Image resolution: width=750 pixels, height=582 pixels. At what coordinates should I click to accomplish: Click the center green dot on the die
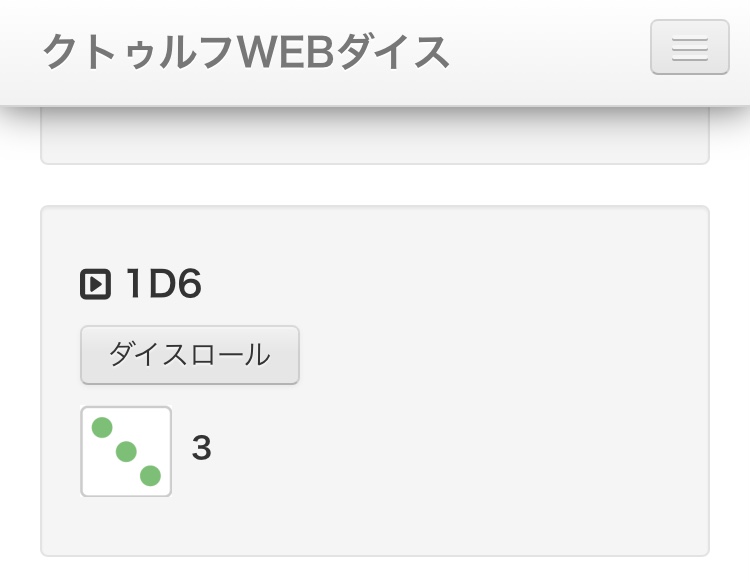(126, 452)
